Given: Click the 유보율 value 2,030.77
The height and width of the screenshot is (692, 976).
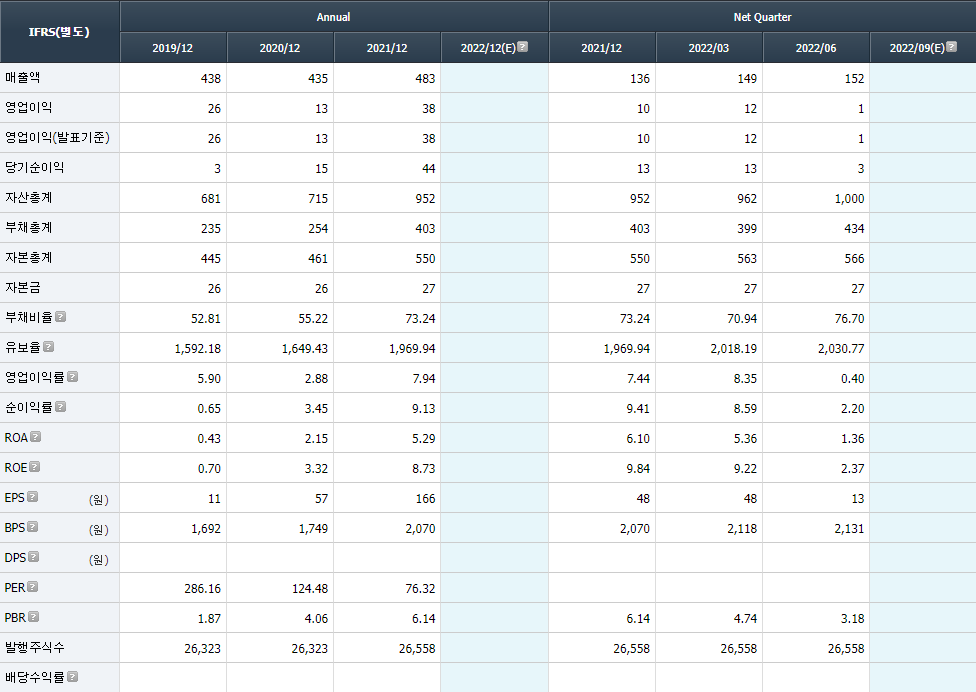Looking at the screenshot, I should (x=841, y=348).
